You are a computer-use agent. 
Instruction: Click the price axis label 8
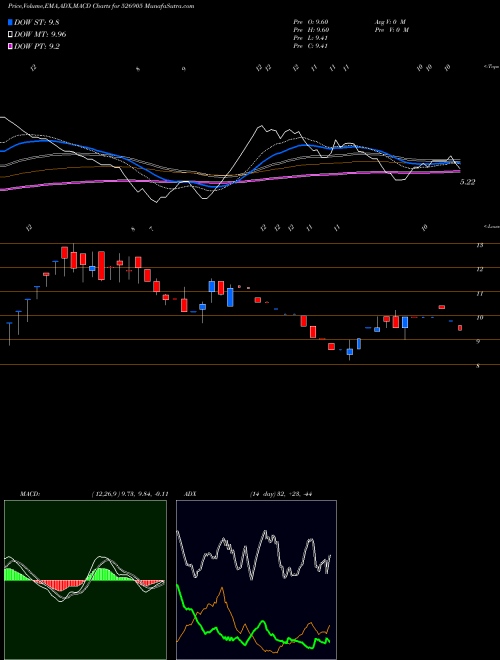478,366
